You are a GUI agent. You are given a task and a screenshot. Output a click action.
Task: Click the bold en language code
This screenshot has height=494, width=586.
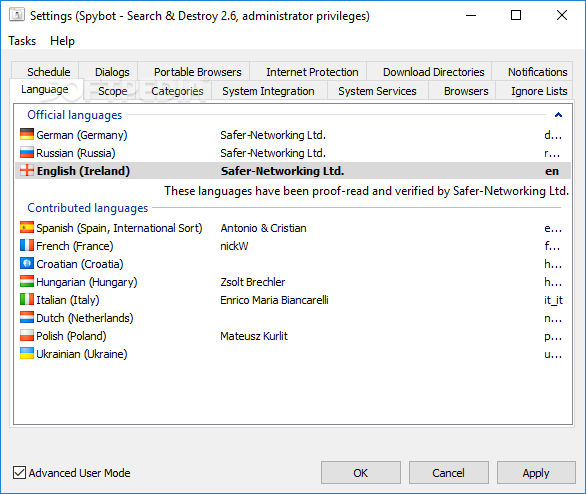[552, 171]
